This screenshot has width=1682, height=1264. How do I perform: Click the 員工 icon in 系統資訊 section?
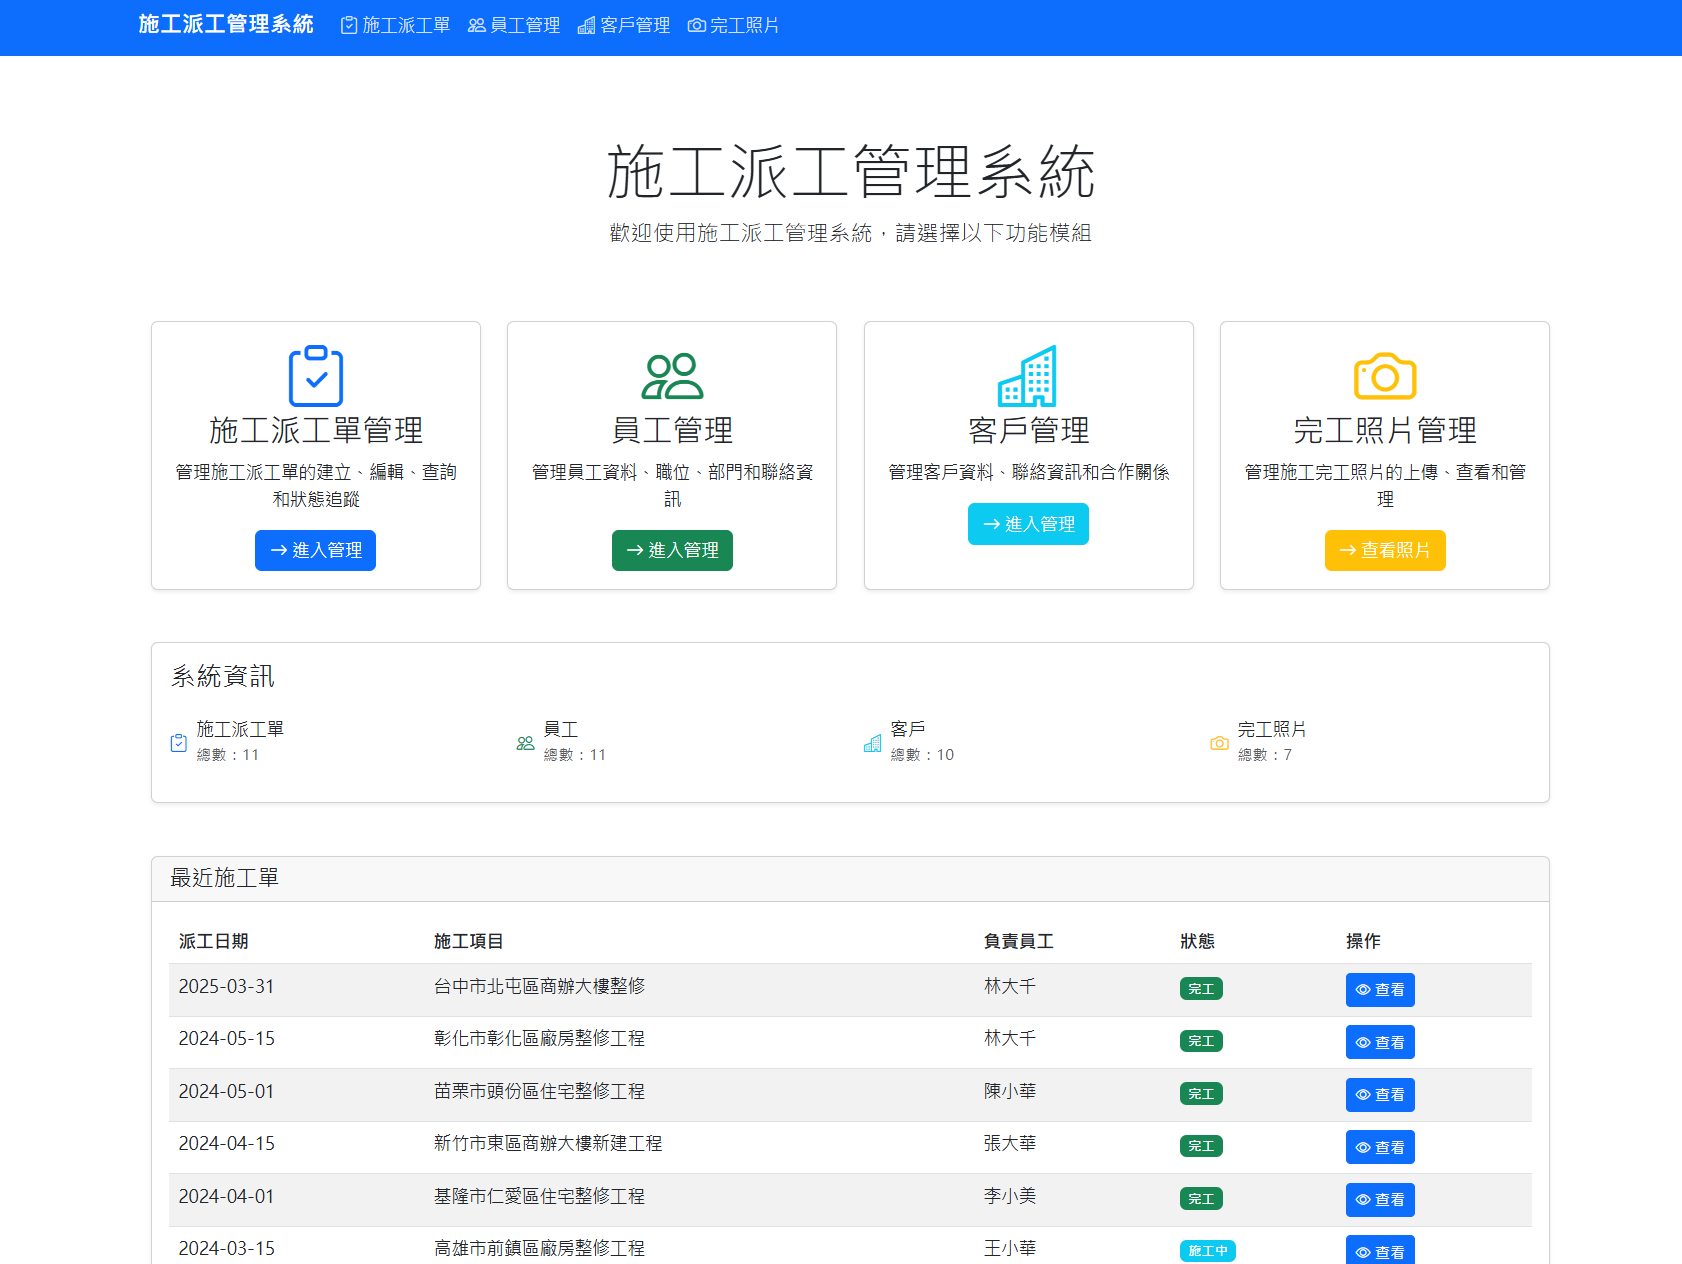pyautogui.click(x=525, y=742)
